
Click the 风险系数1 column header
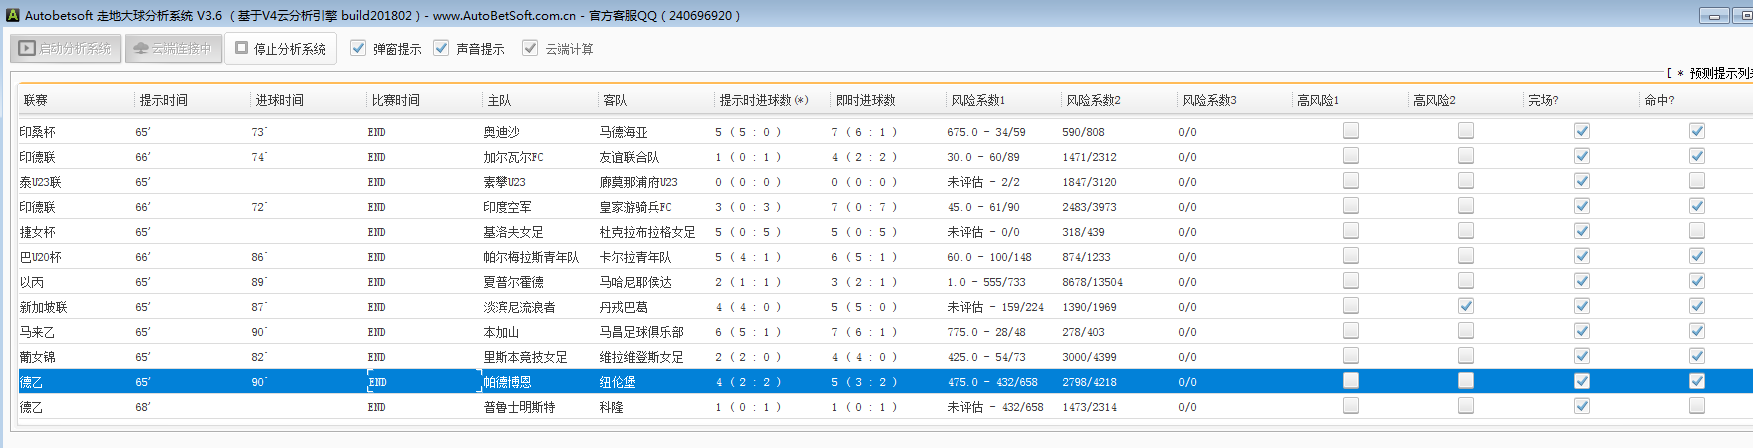pyautogui.click(x=977, y=100)
